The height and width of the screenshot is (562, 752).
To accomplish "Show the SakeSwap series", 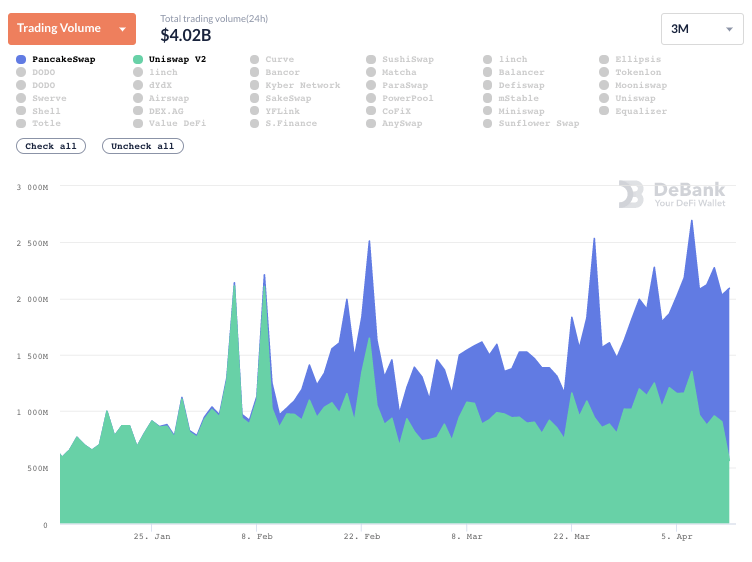I will click(281, 98).
